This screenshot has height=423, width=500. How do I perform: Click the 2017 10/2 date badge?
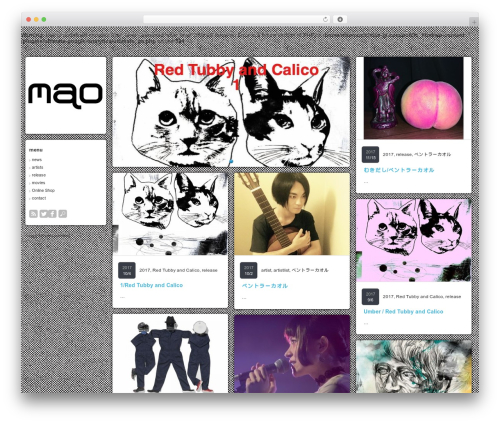248,270
